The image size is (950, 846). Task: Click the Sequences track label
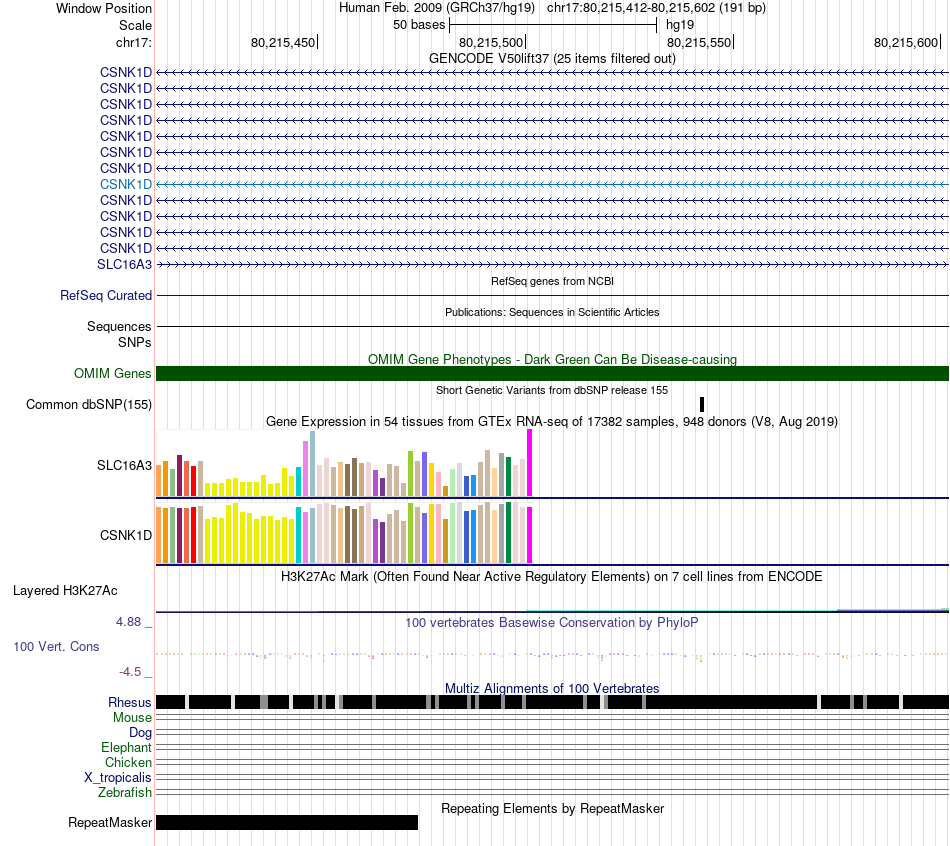click(x=119, y=327)
